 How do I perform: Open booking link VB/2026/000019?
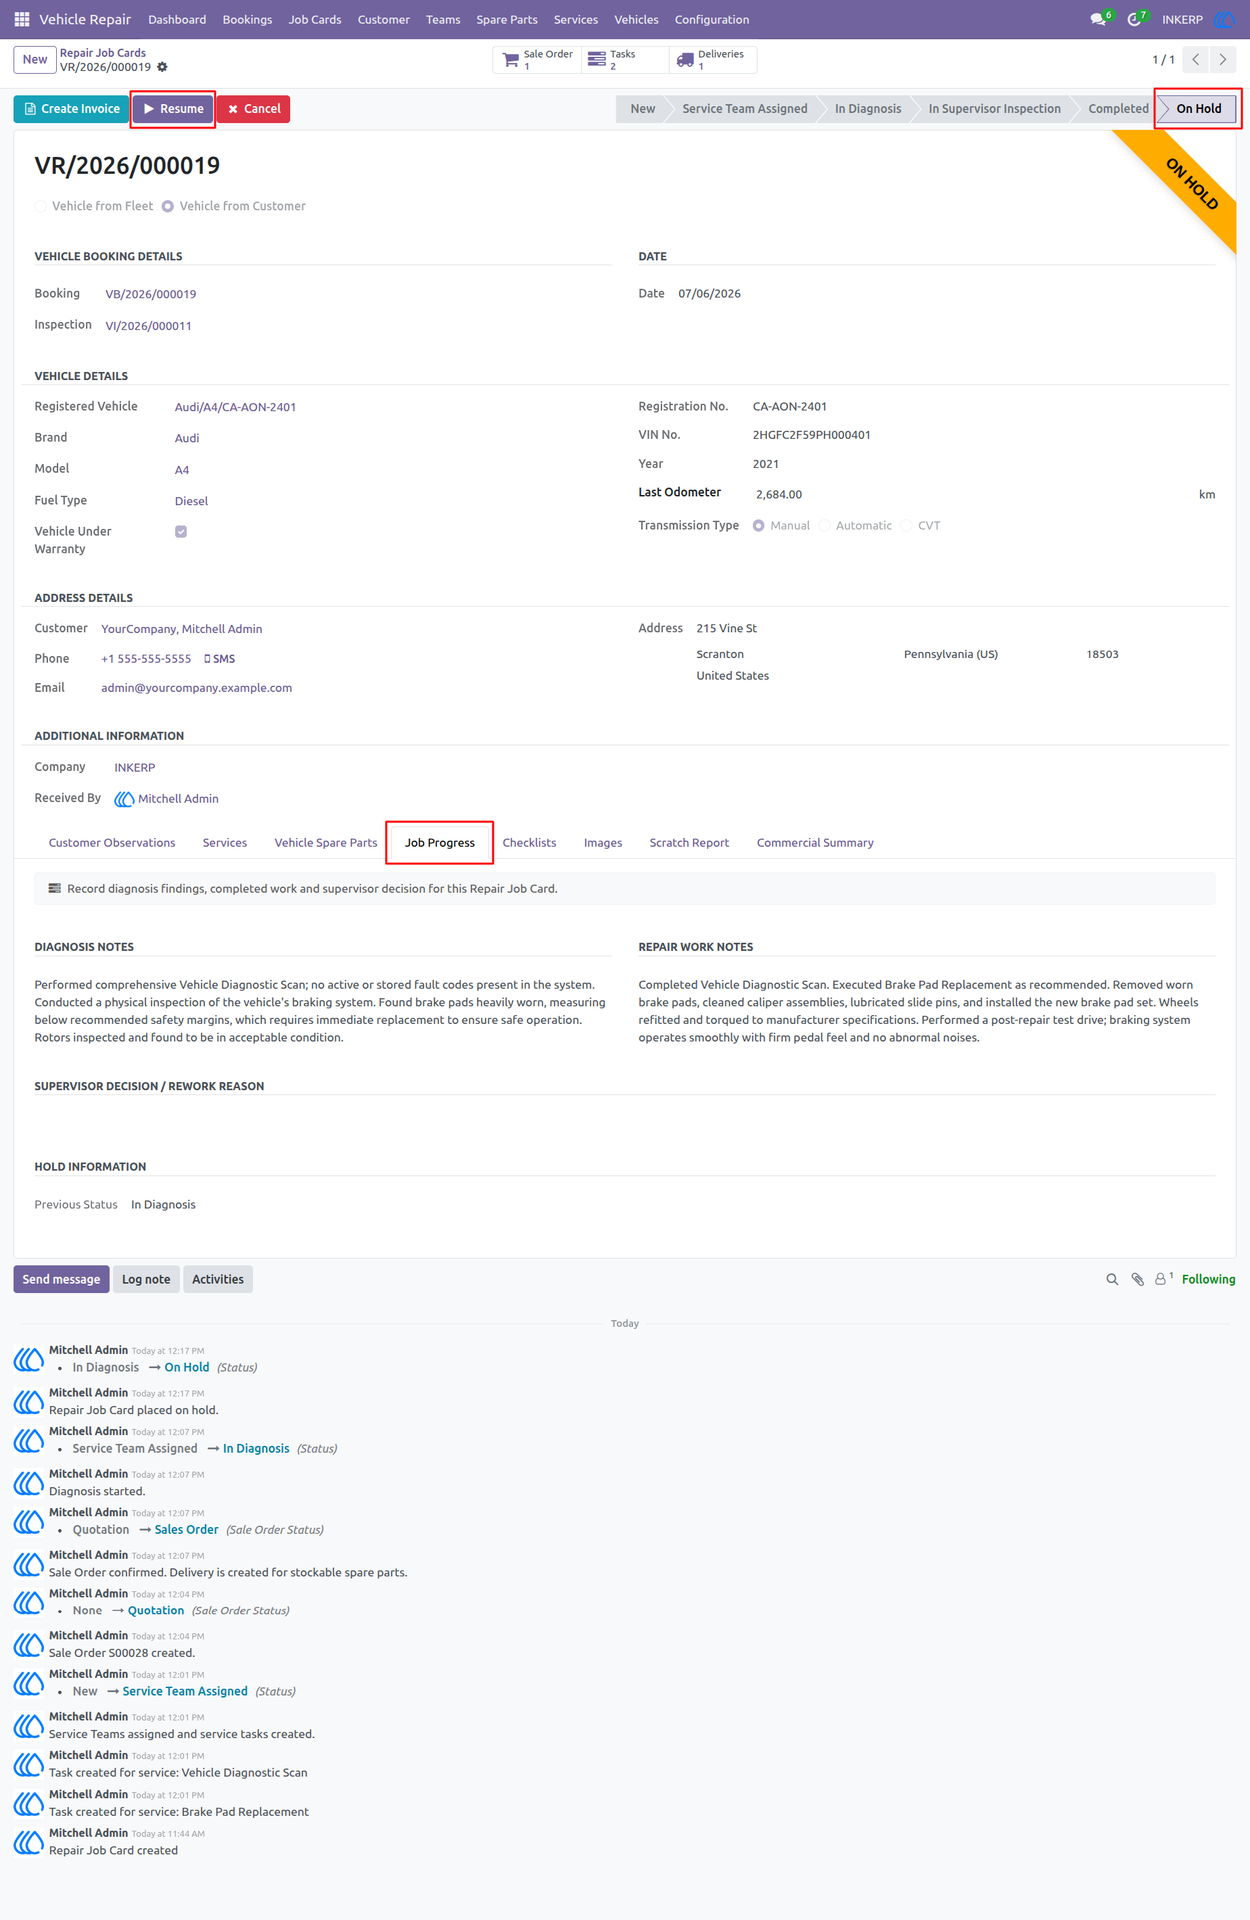click(151, 294)
